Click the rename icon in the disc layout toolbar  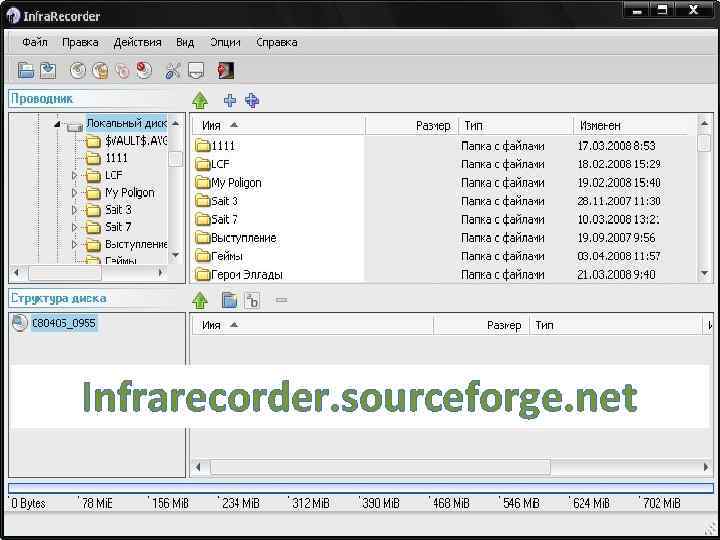click(252, 300)
